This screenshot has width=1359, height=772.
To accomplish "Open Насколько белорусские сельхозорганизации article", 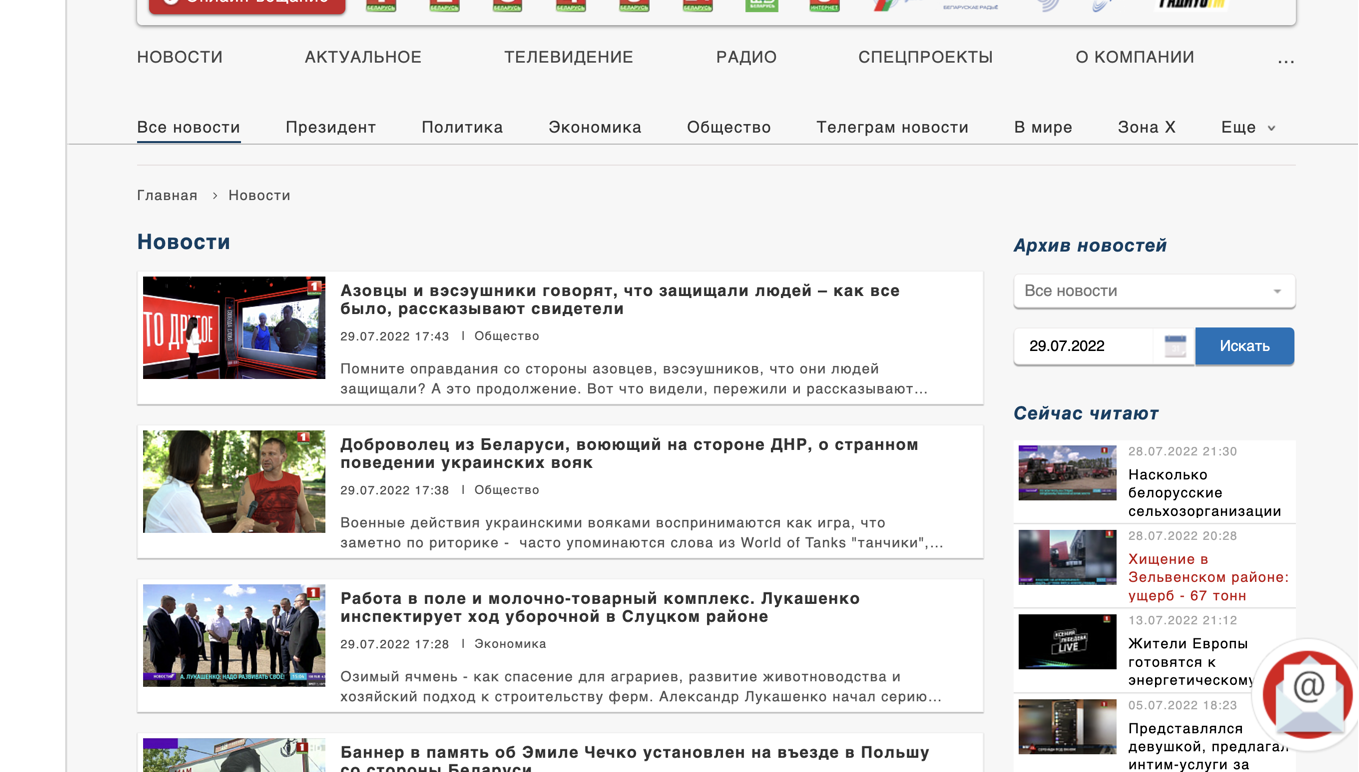I will tap(1205, 493).
